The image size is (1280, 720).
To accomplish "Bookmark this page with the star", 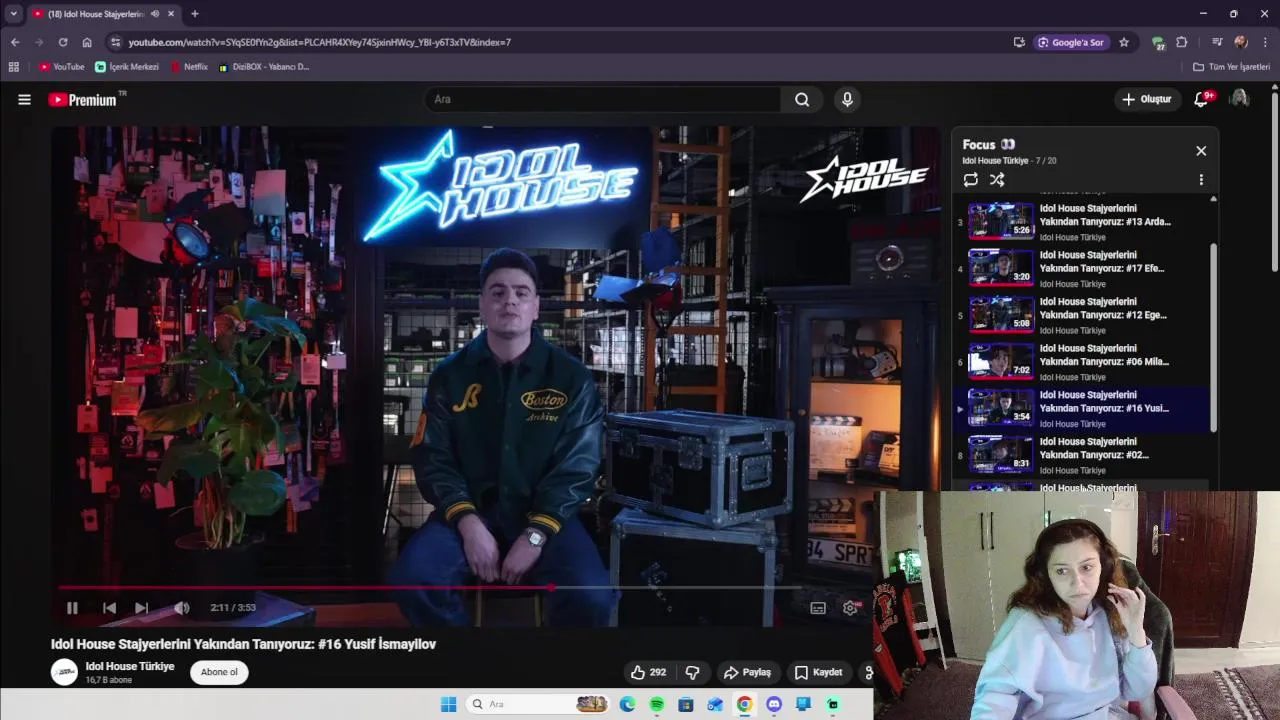I will (1124, 42).
